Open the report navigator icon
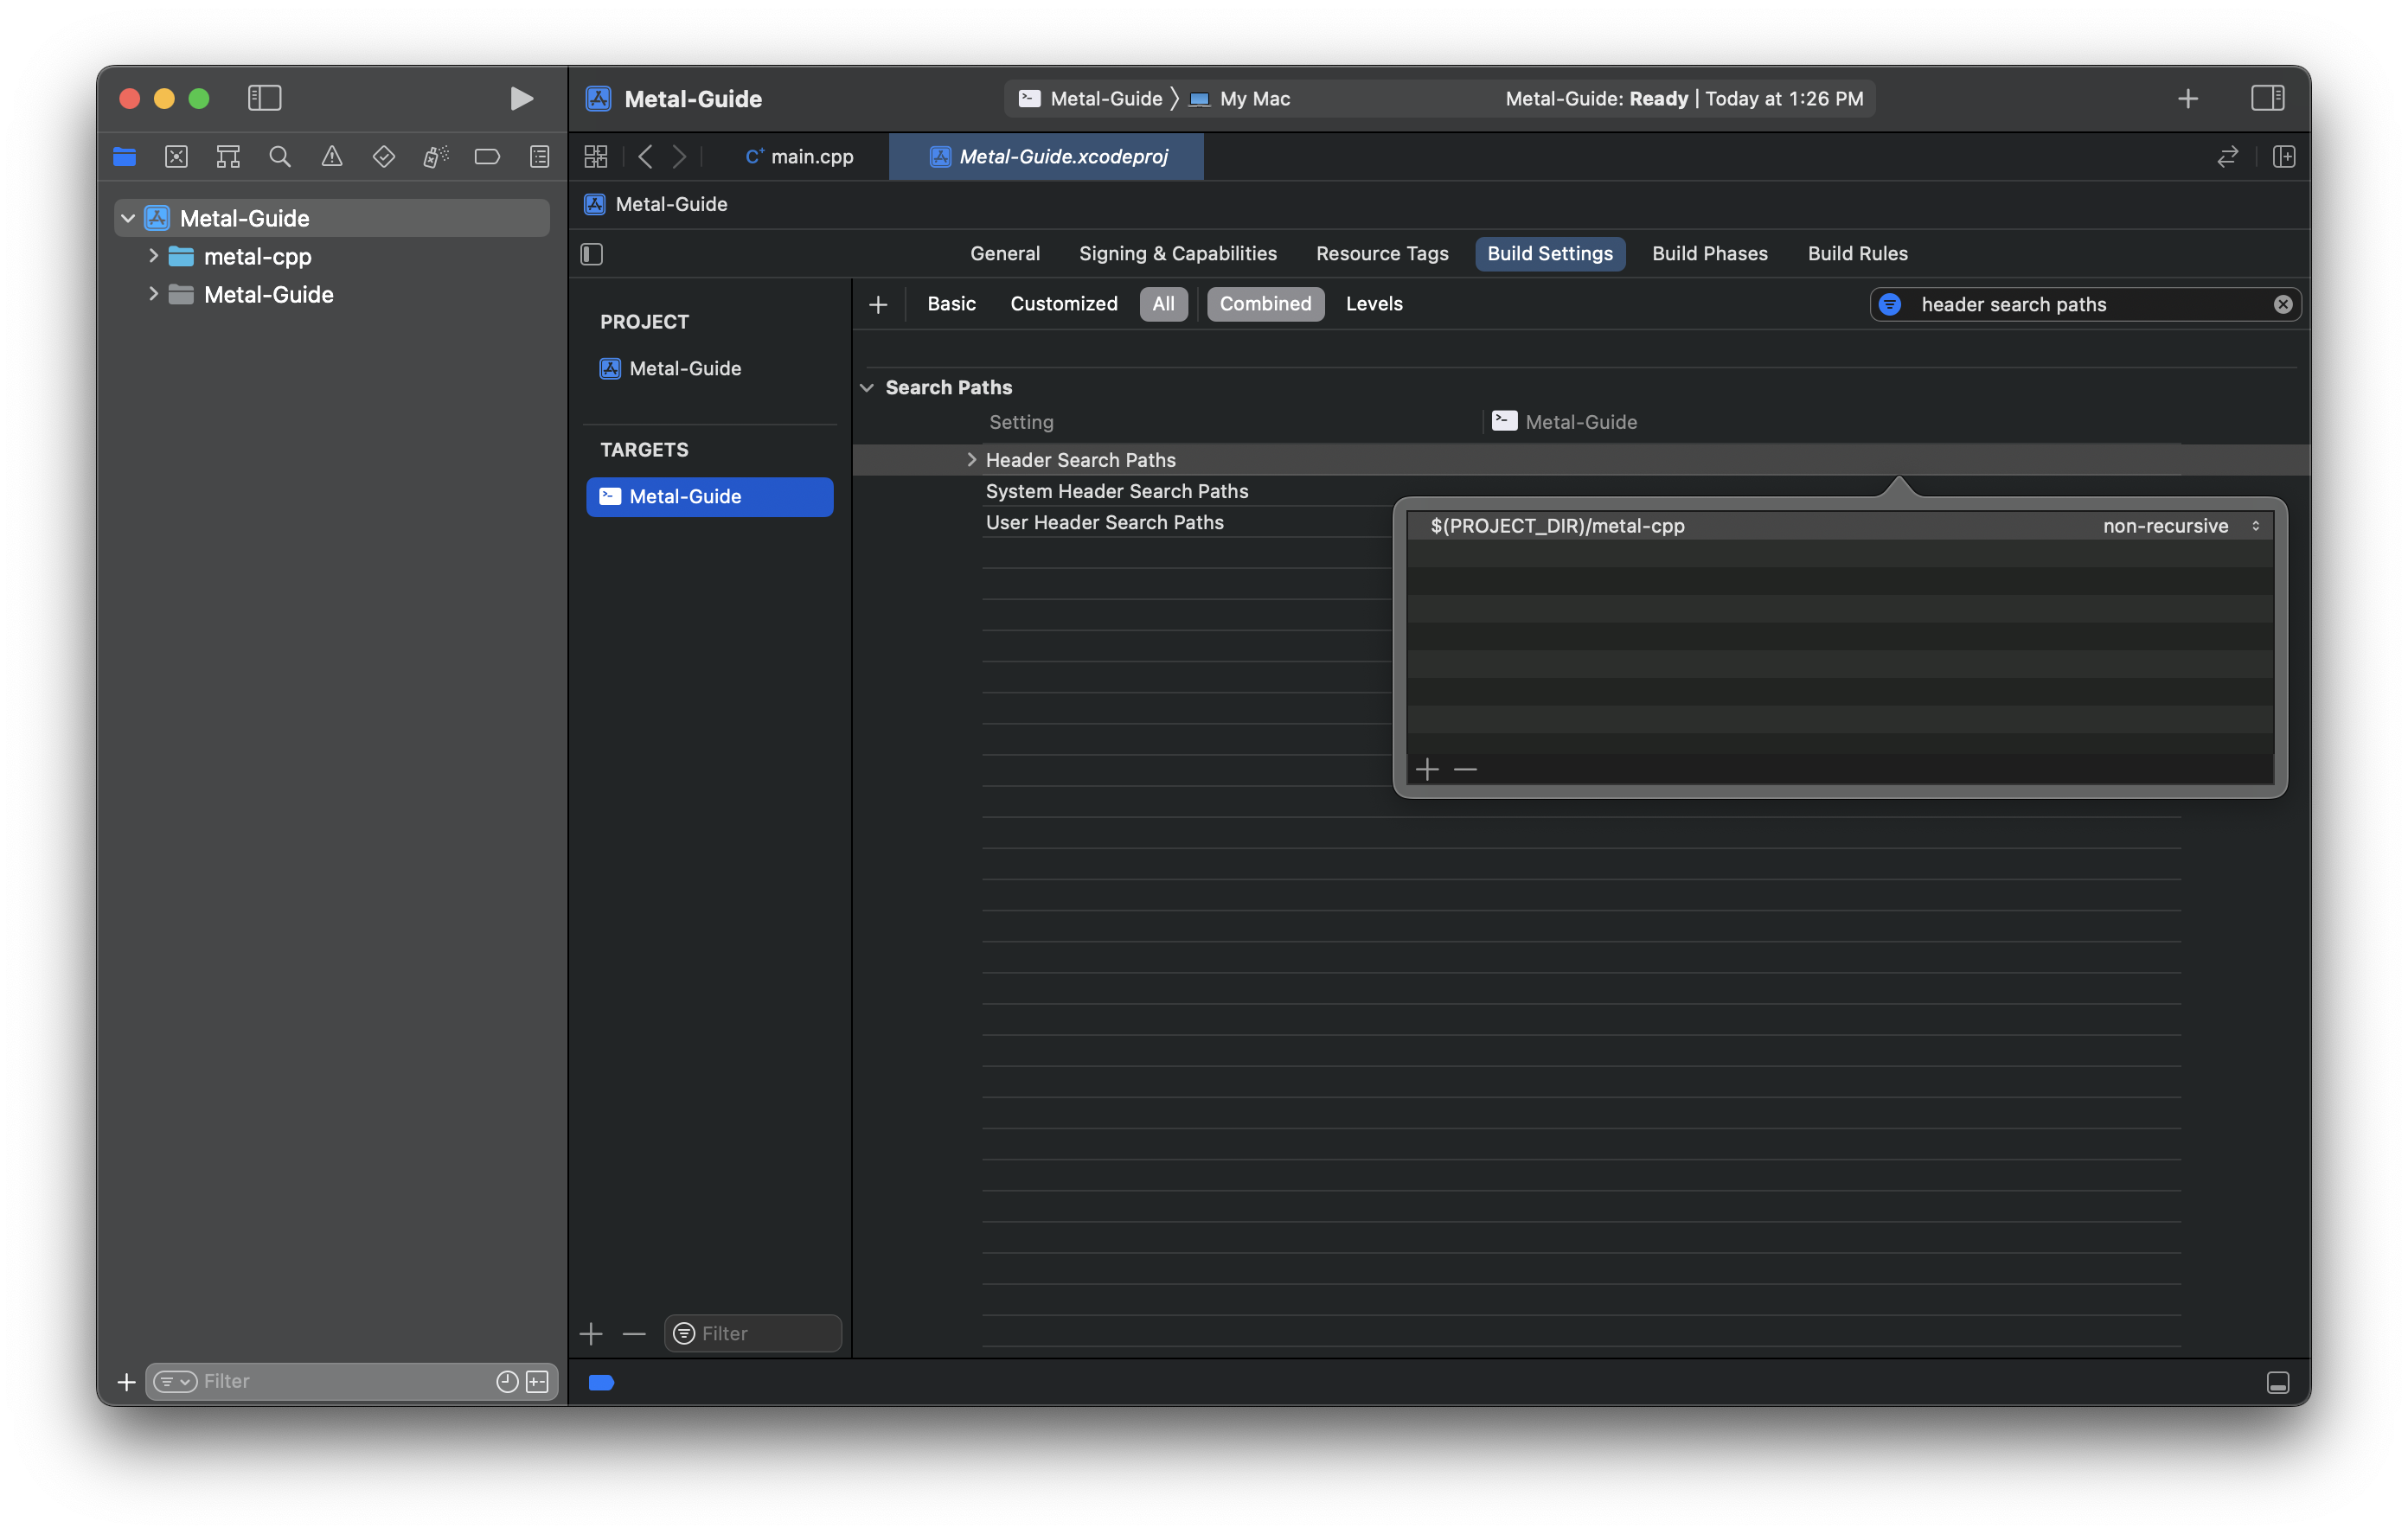2408x1534 pixels. 539,156
